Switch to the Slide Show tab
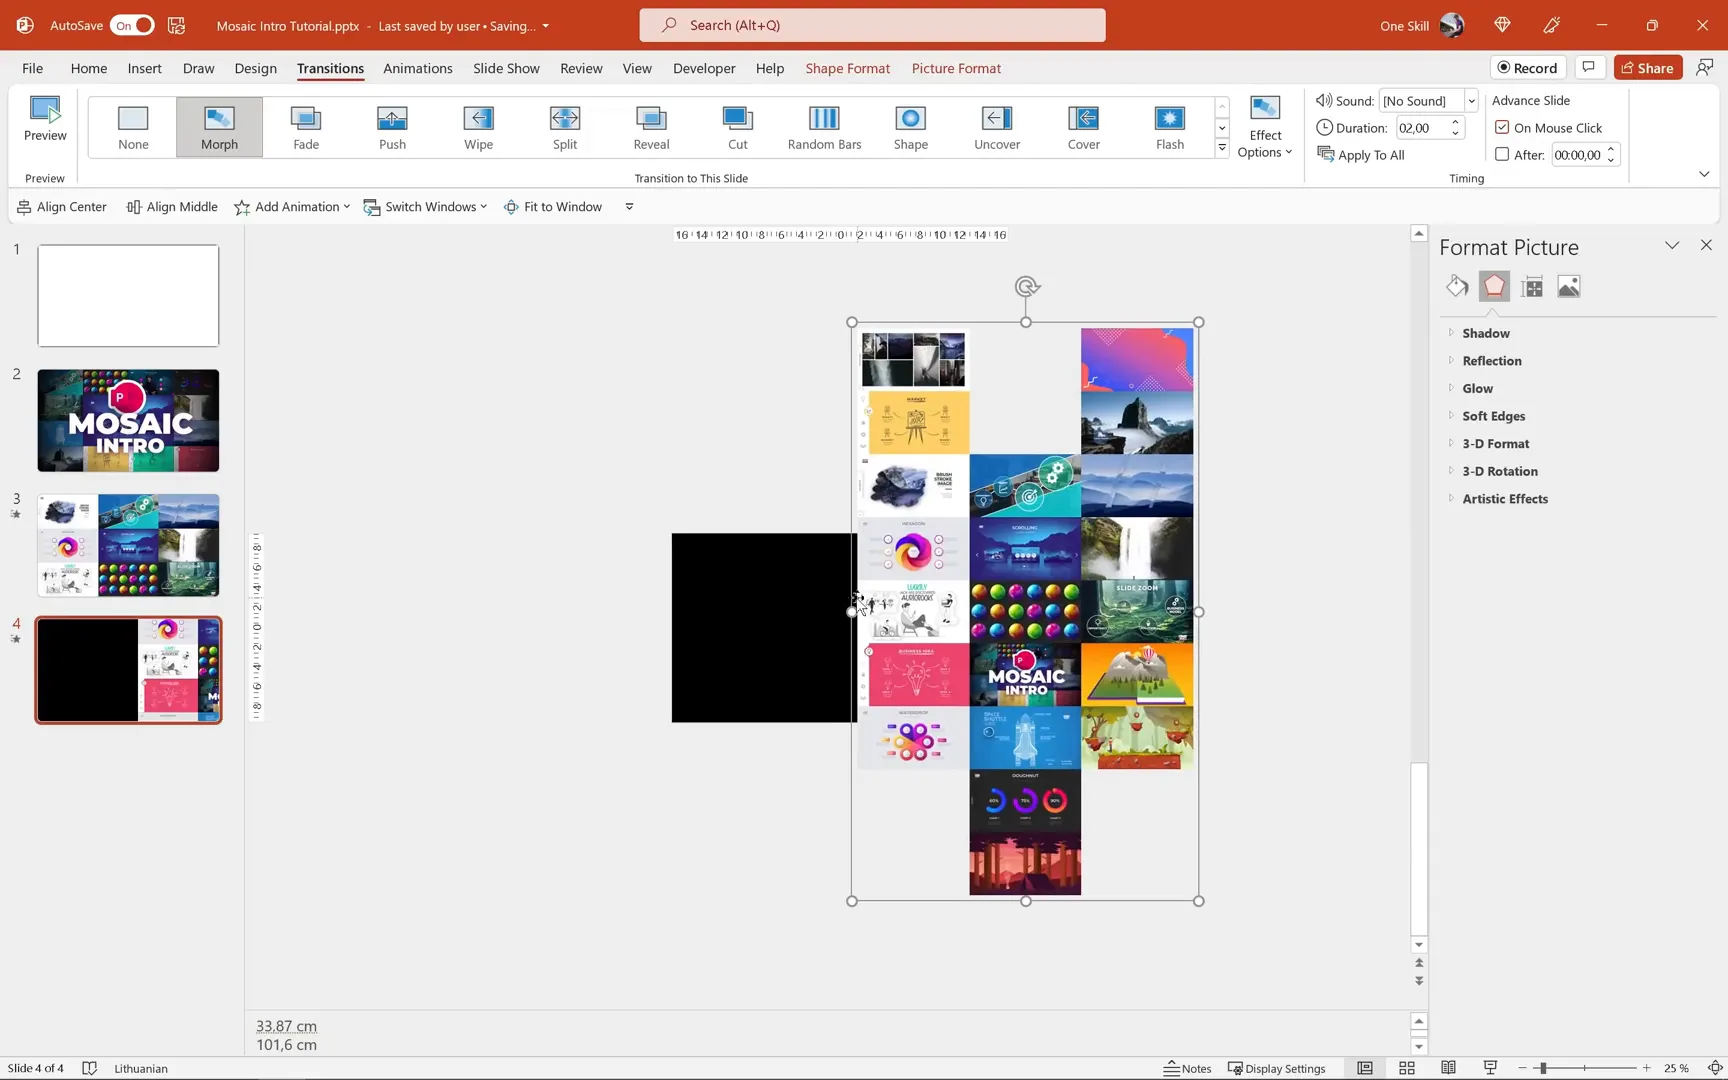1728x1080 pixels. point(506,68)
